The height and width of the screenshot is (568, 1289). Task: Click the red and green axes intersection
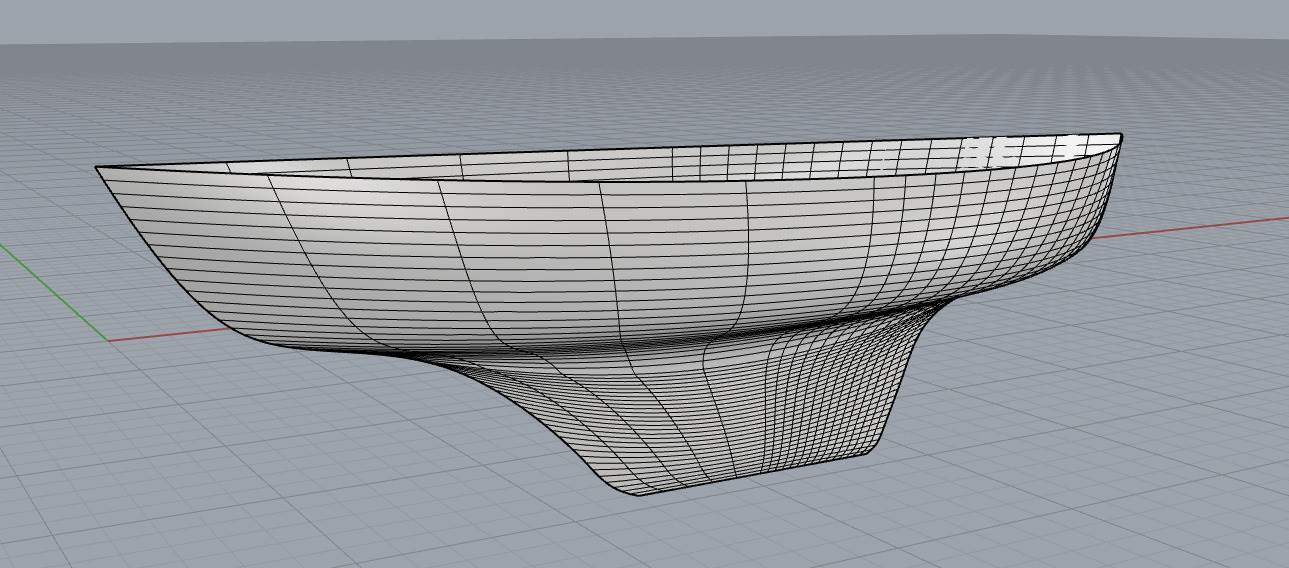pos(108,340)
